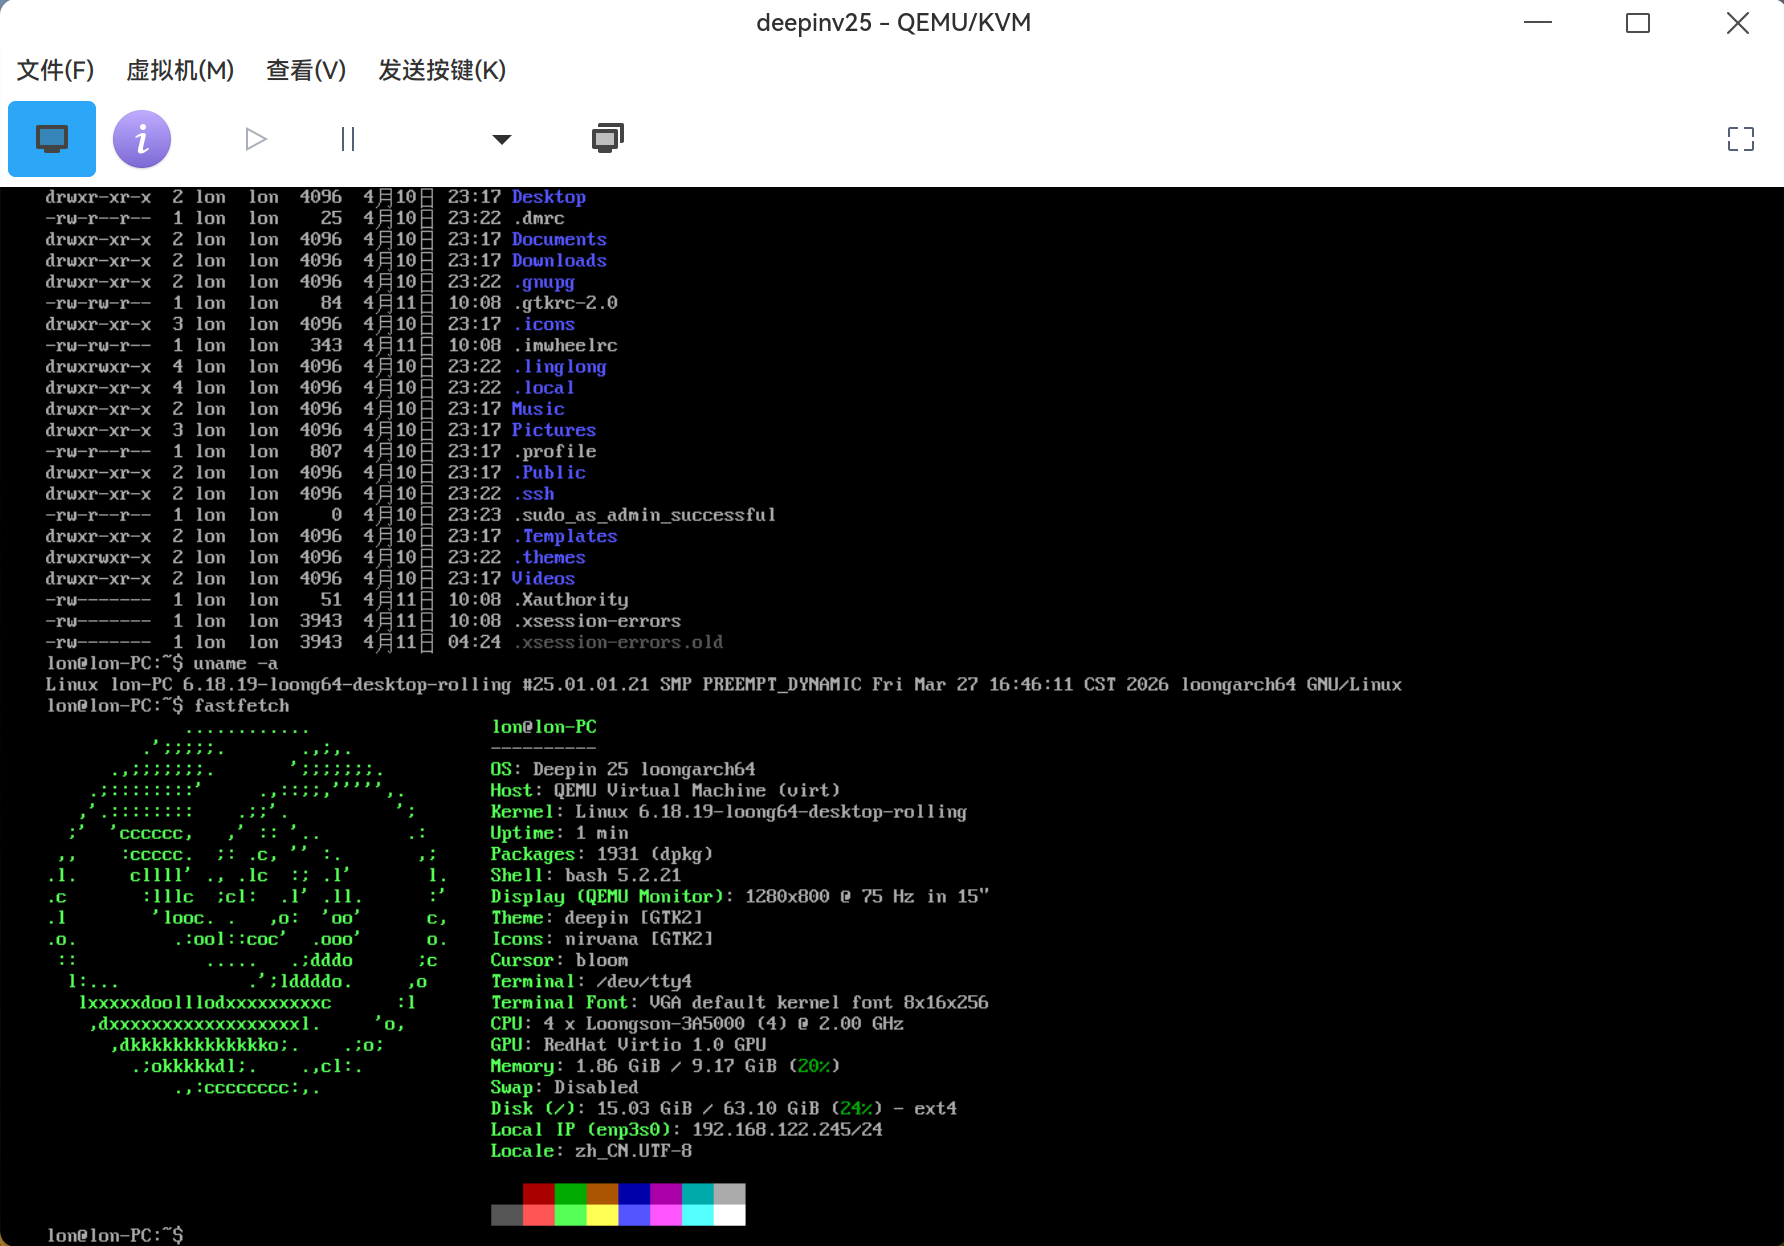1784x1246 pixels.
Task: Open the 发送按键(K) menu
Action: 442,70
